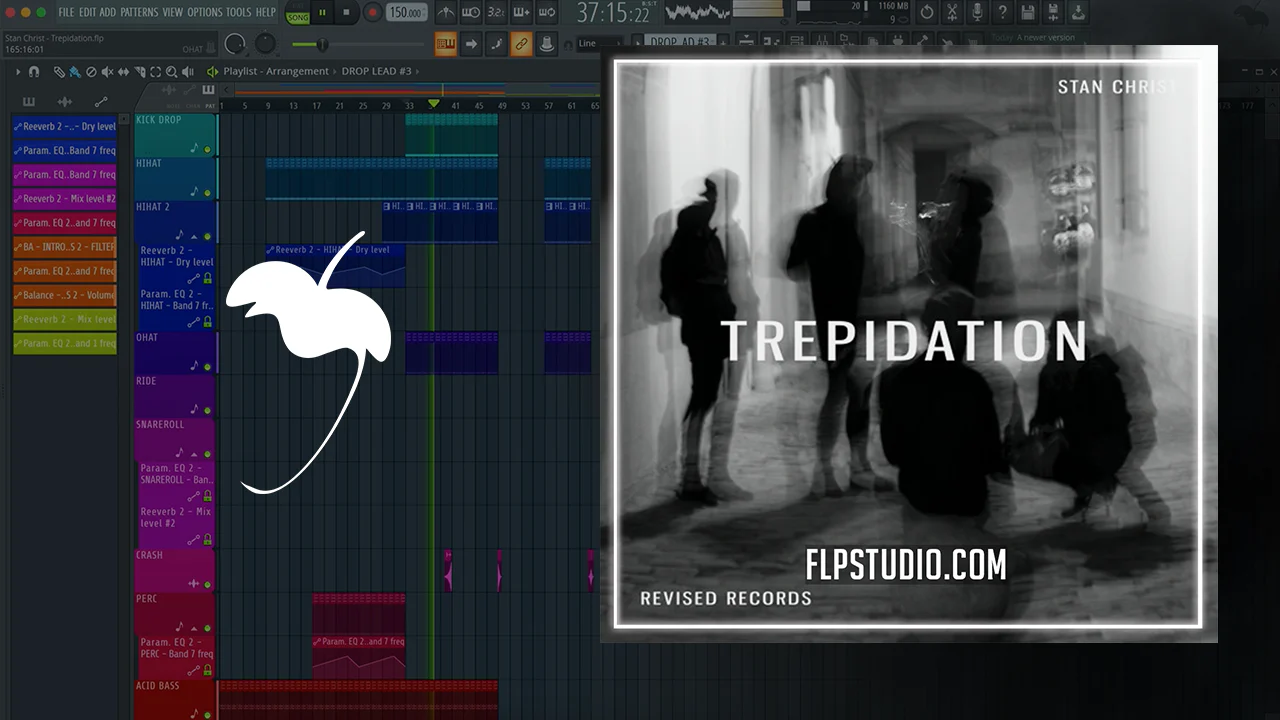Select the select tool in playlist
The height and width of the screenshot is (720, 1280).
click(x=155, y=72)
